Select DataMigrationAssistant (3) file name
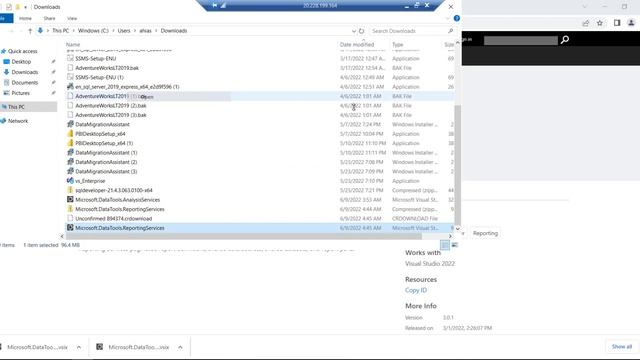This screenshot has height=360, width=640. [x=106, y=171]
